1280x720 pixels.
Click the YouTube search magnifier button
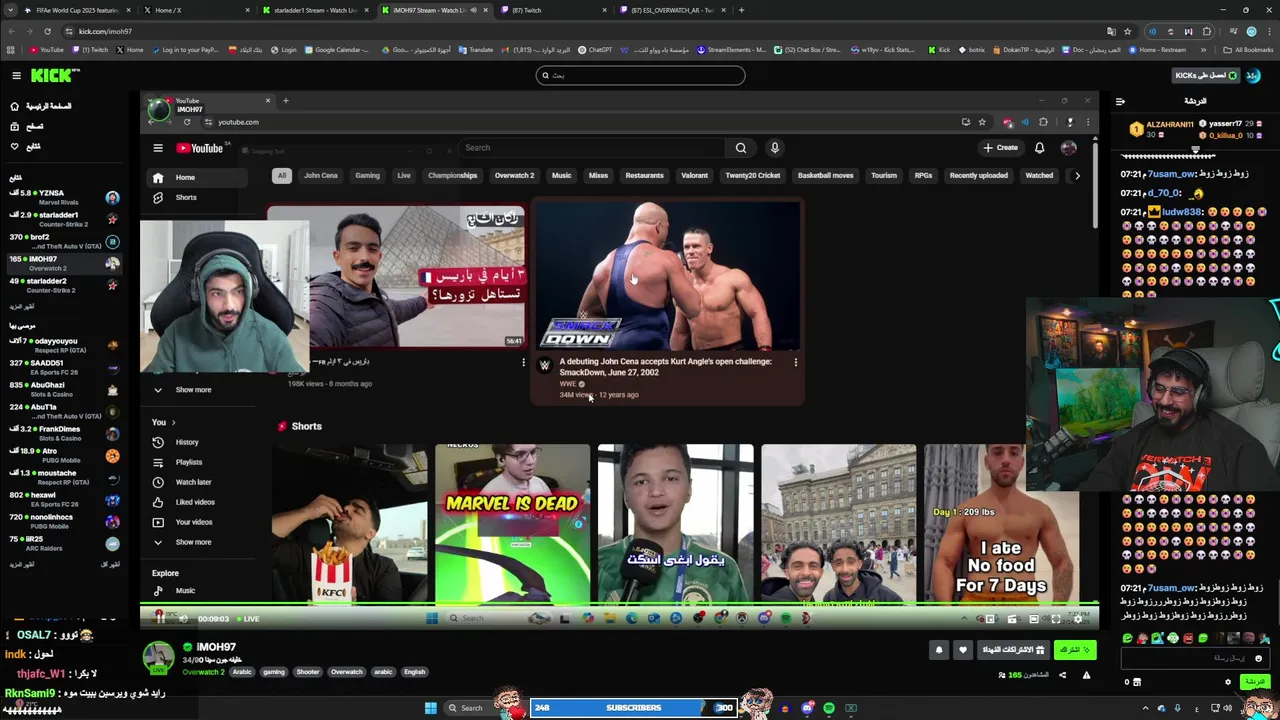tap(741, 148)
